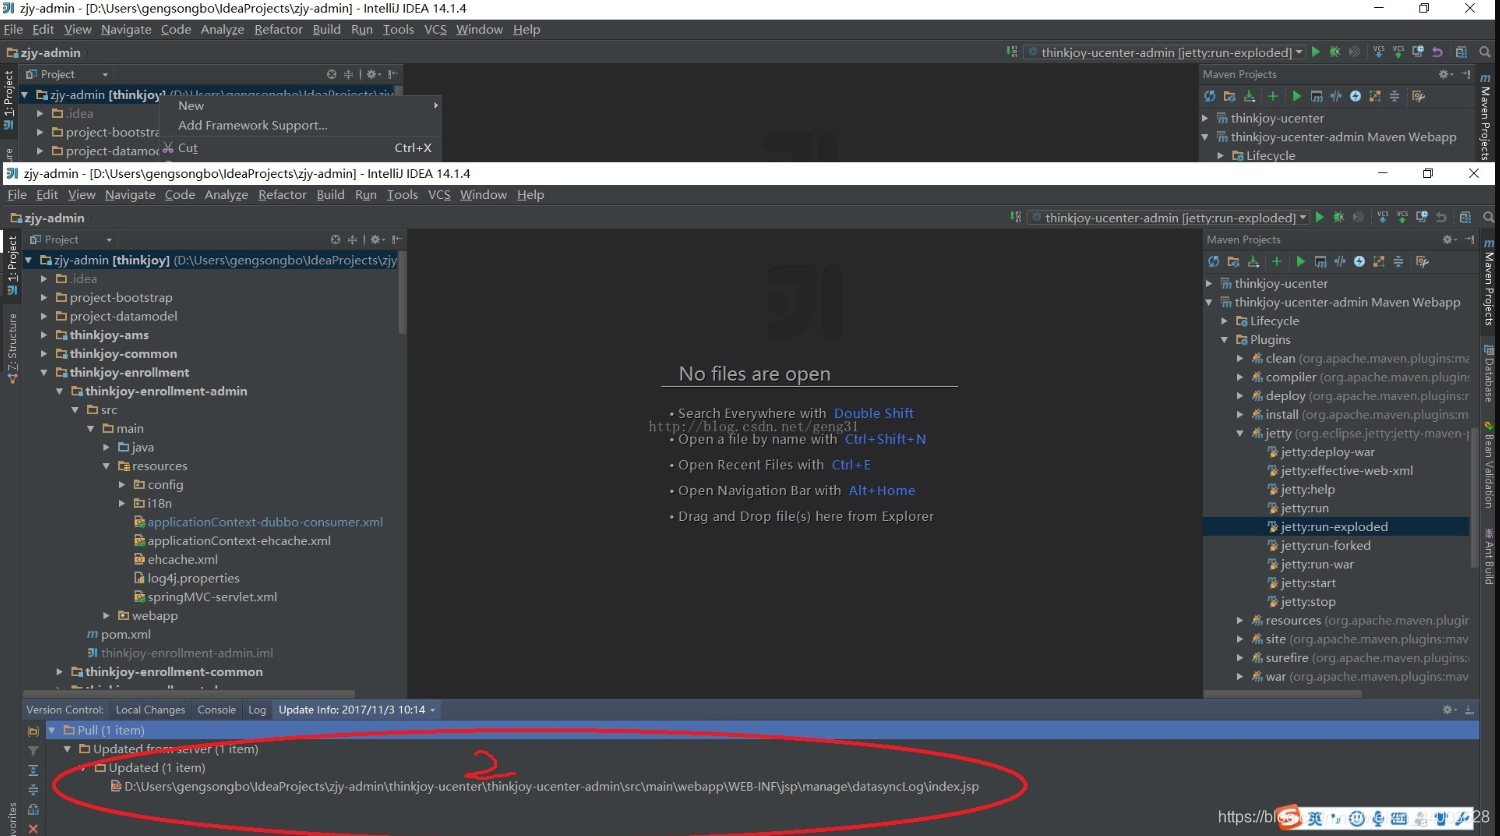
Task: Select jetty:run-exploded goal
Action: 1336,527
